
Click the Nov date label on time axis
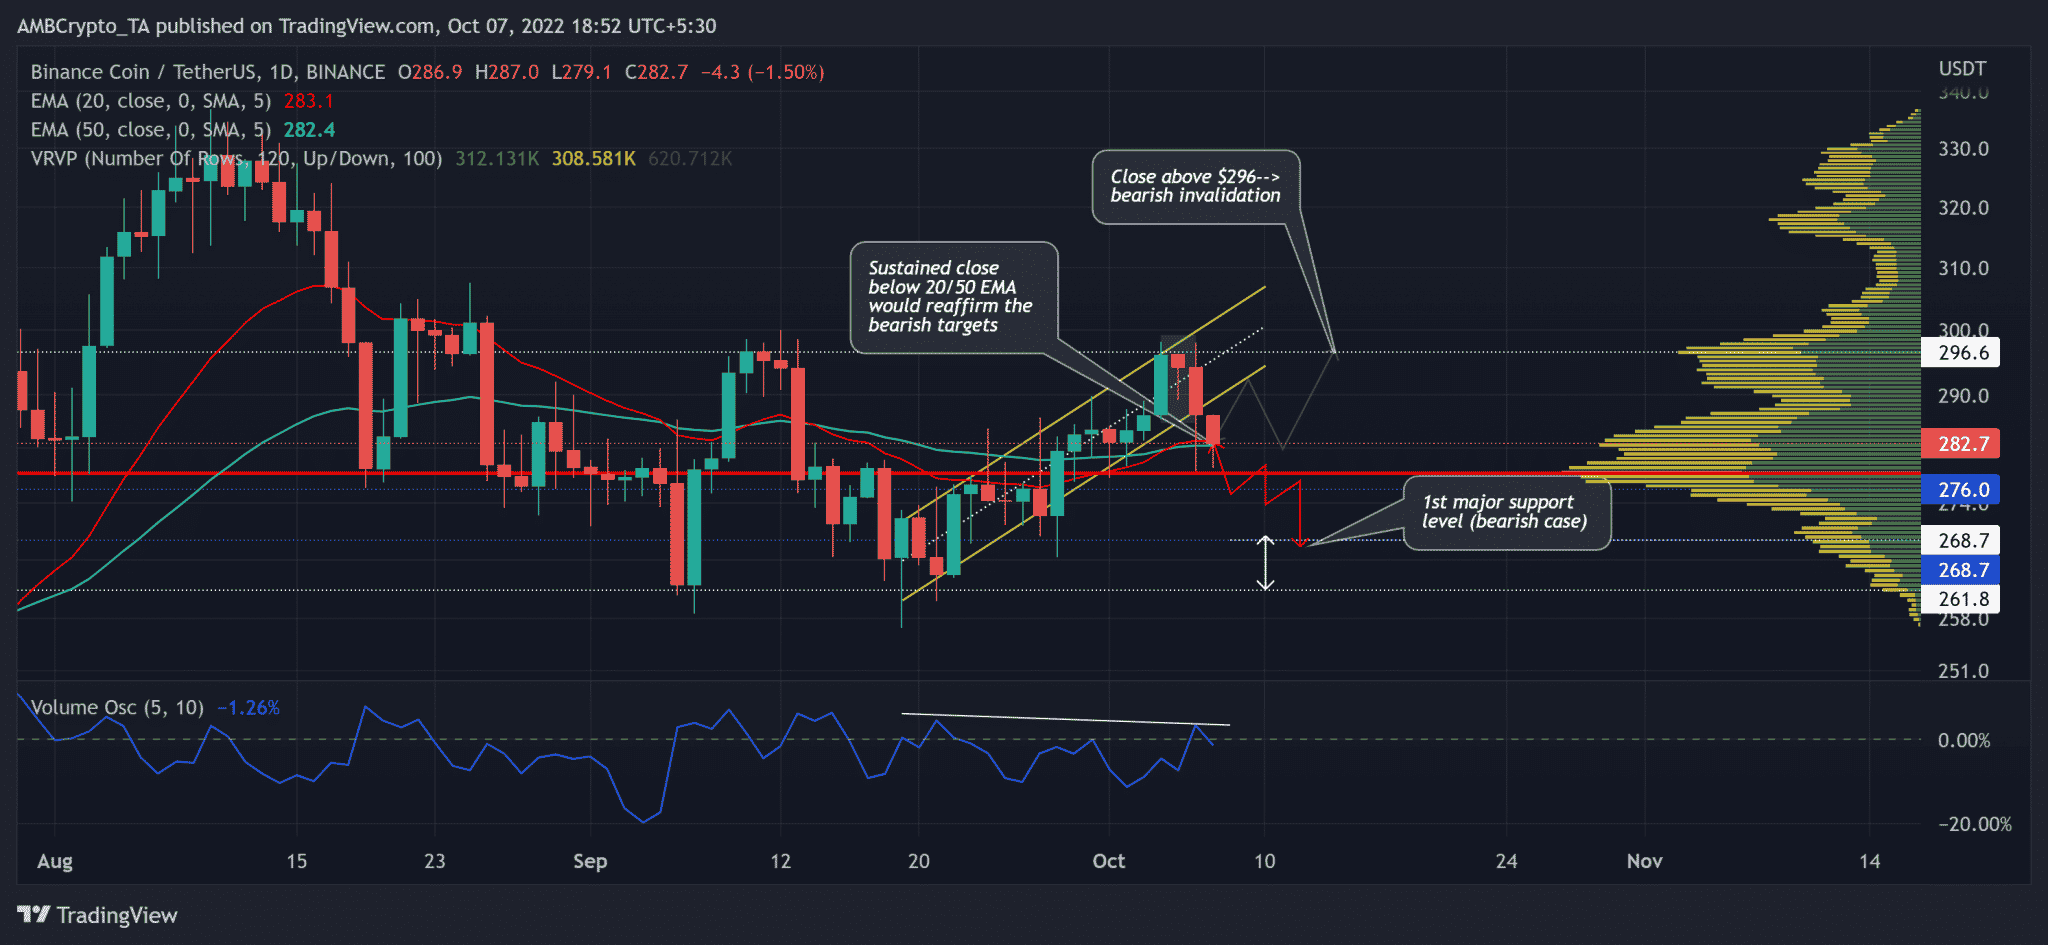tap(1645, 861)
